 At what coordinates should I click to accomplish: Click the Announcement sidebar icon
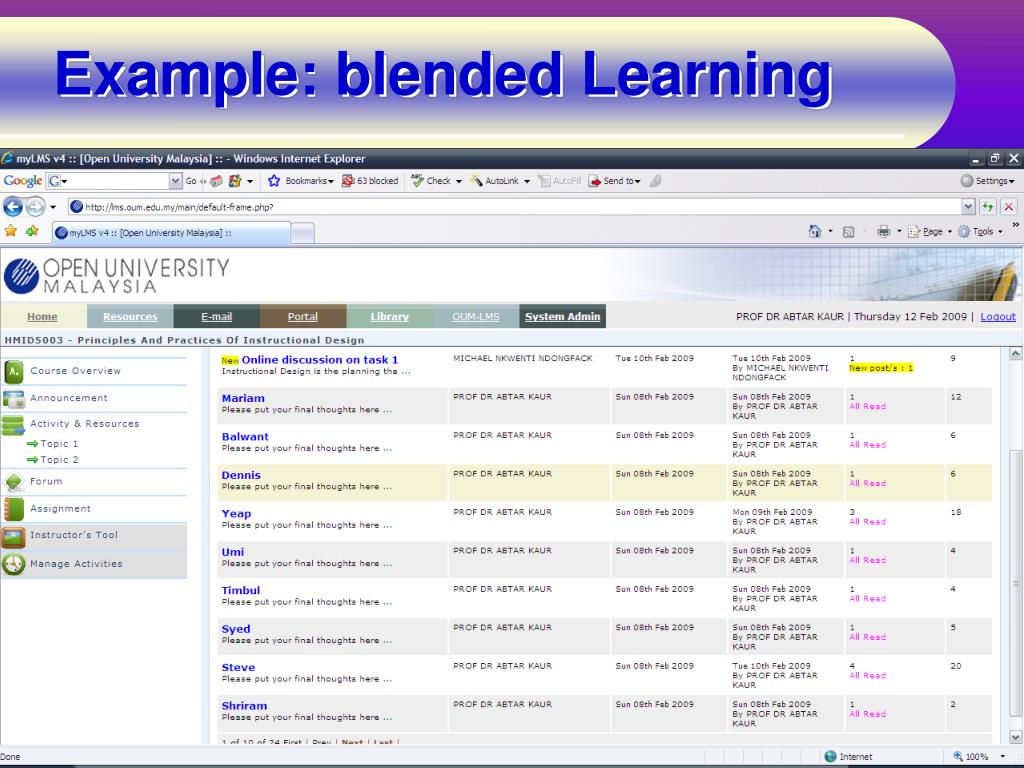[x=14, y=399]
